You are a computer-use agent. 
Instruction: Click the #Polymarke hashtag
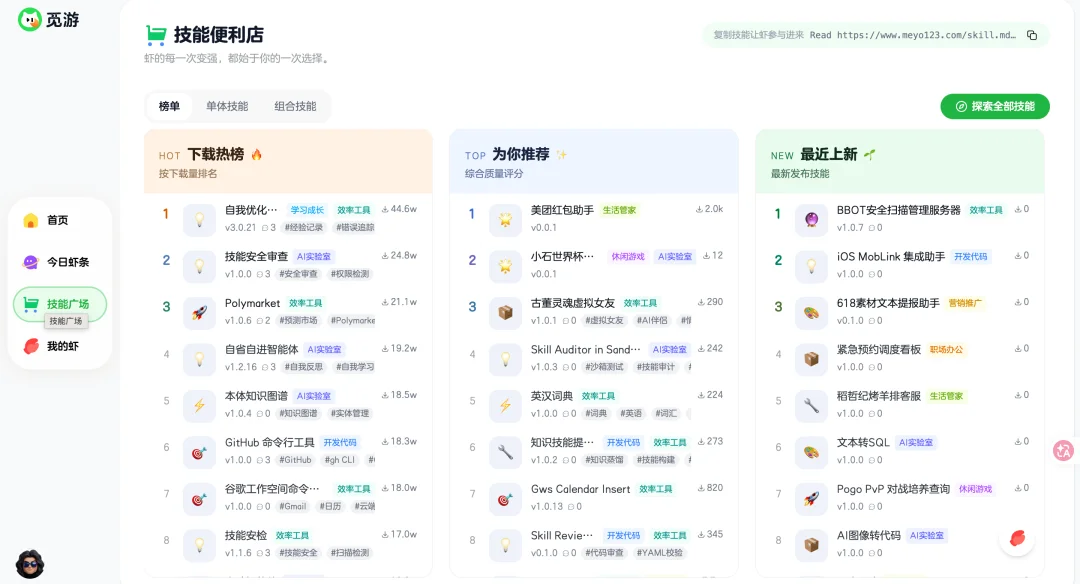[353, 320]
